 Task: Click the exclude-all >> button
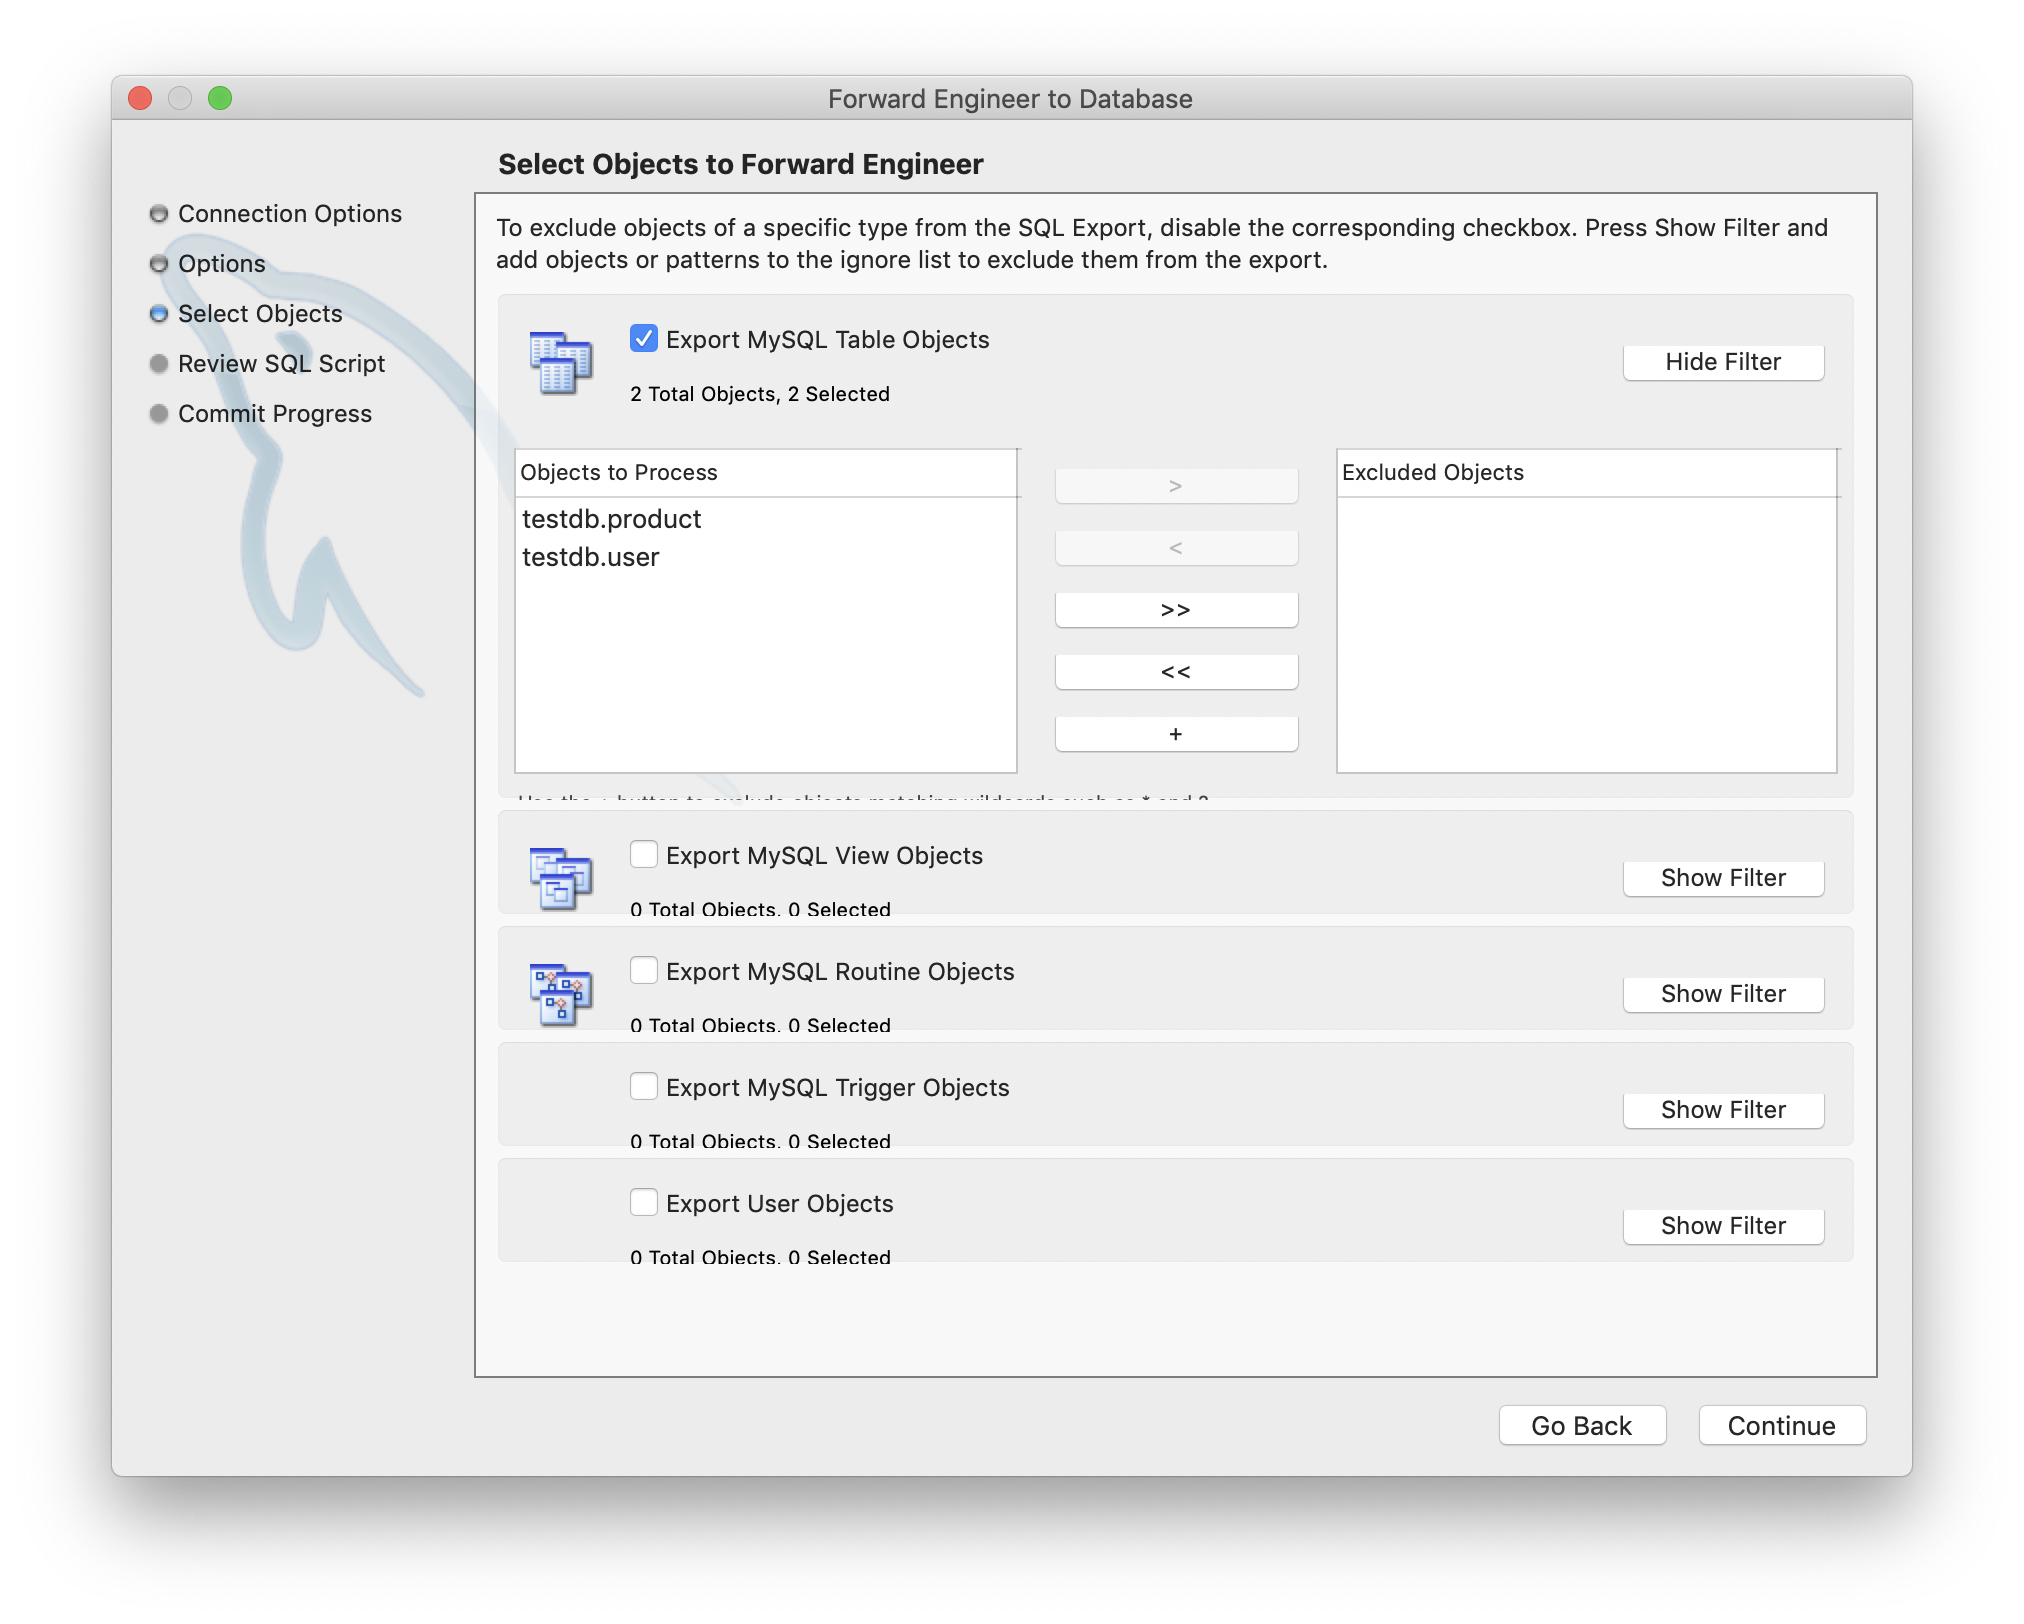coord(1176,610)
